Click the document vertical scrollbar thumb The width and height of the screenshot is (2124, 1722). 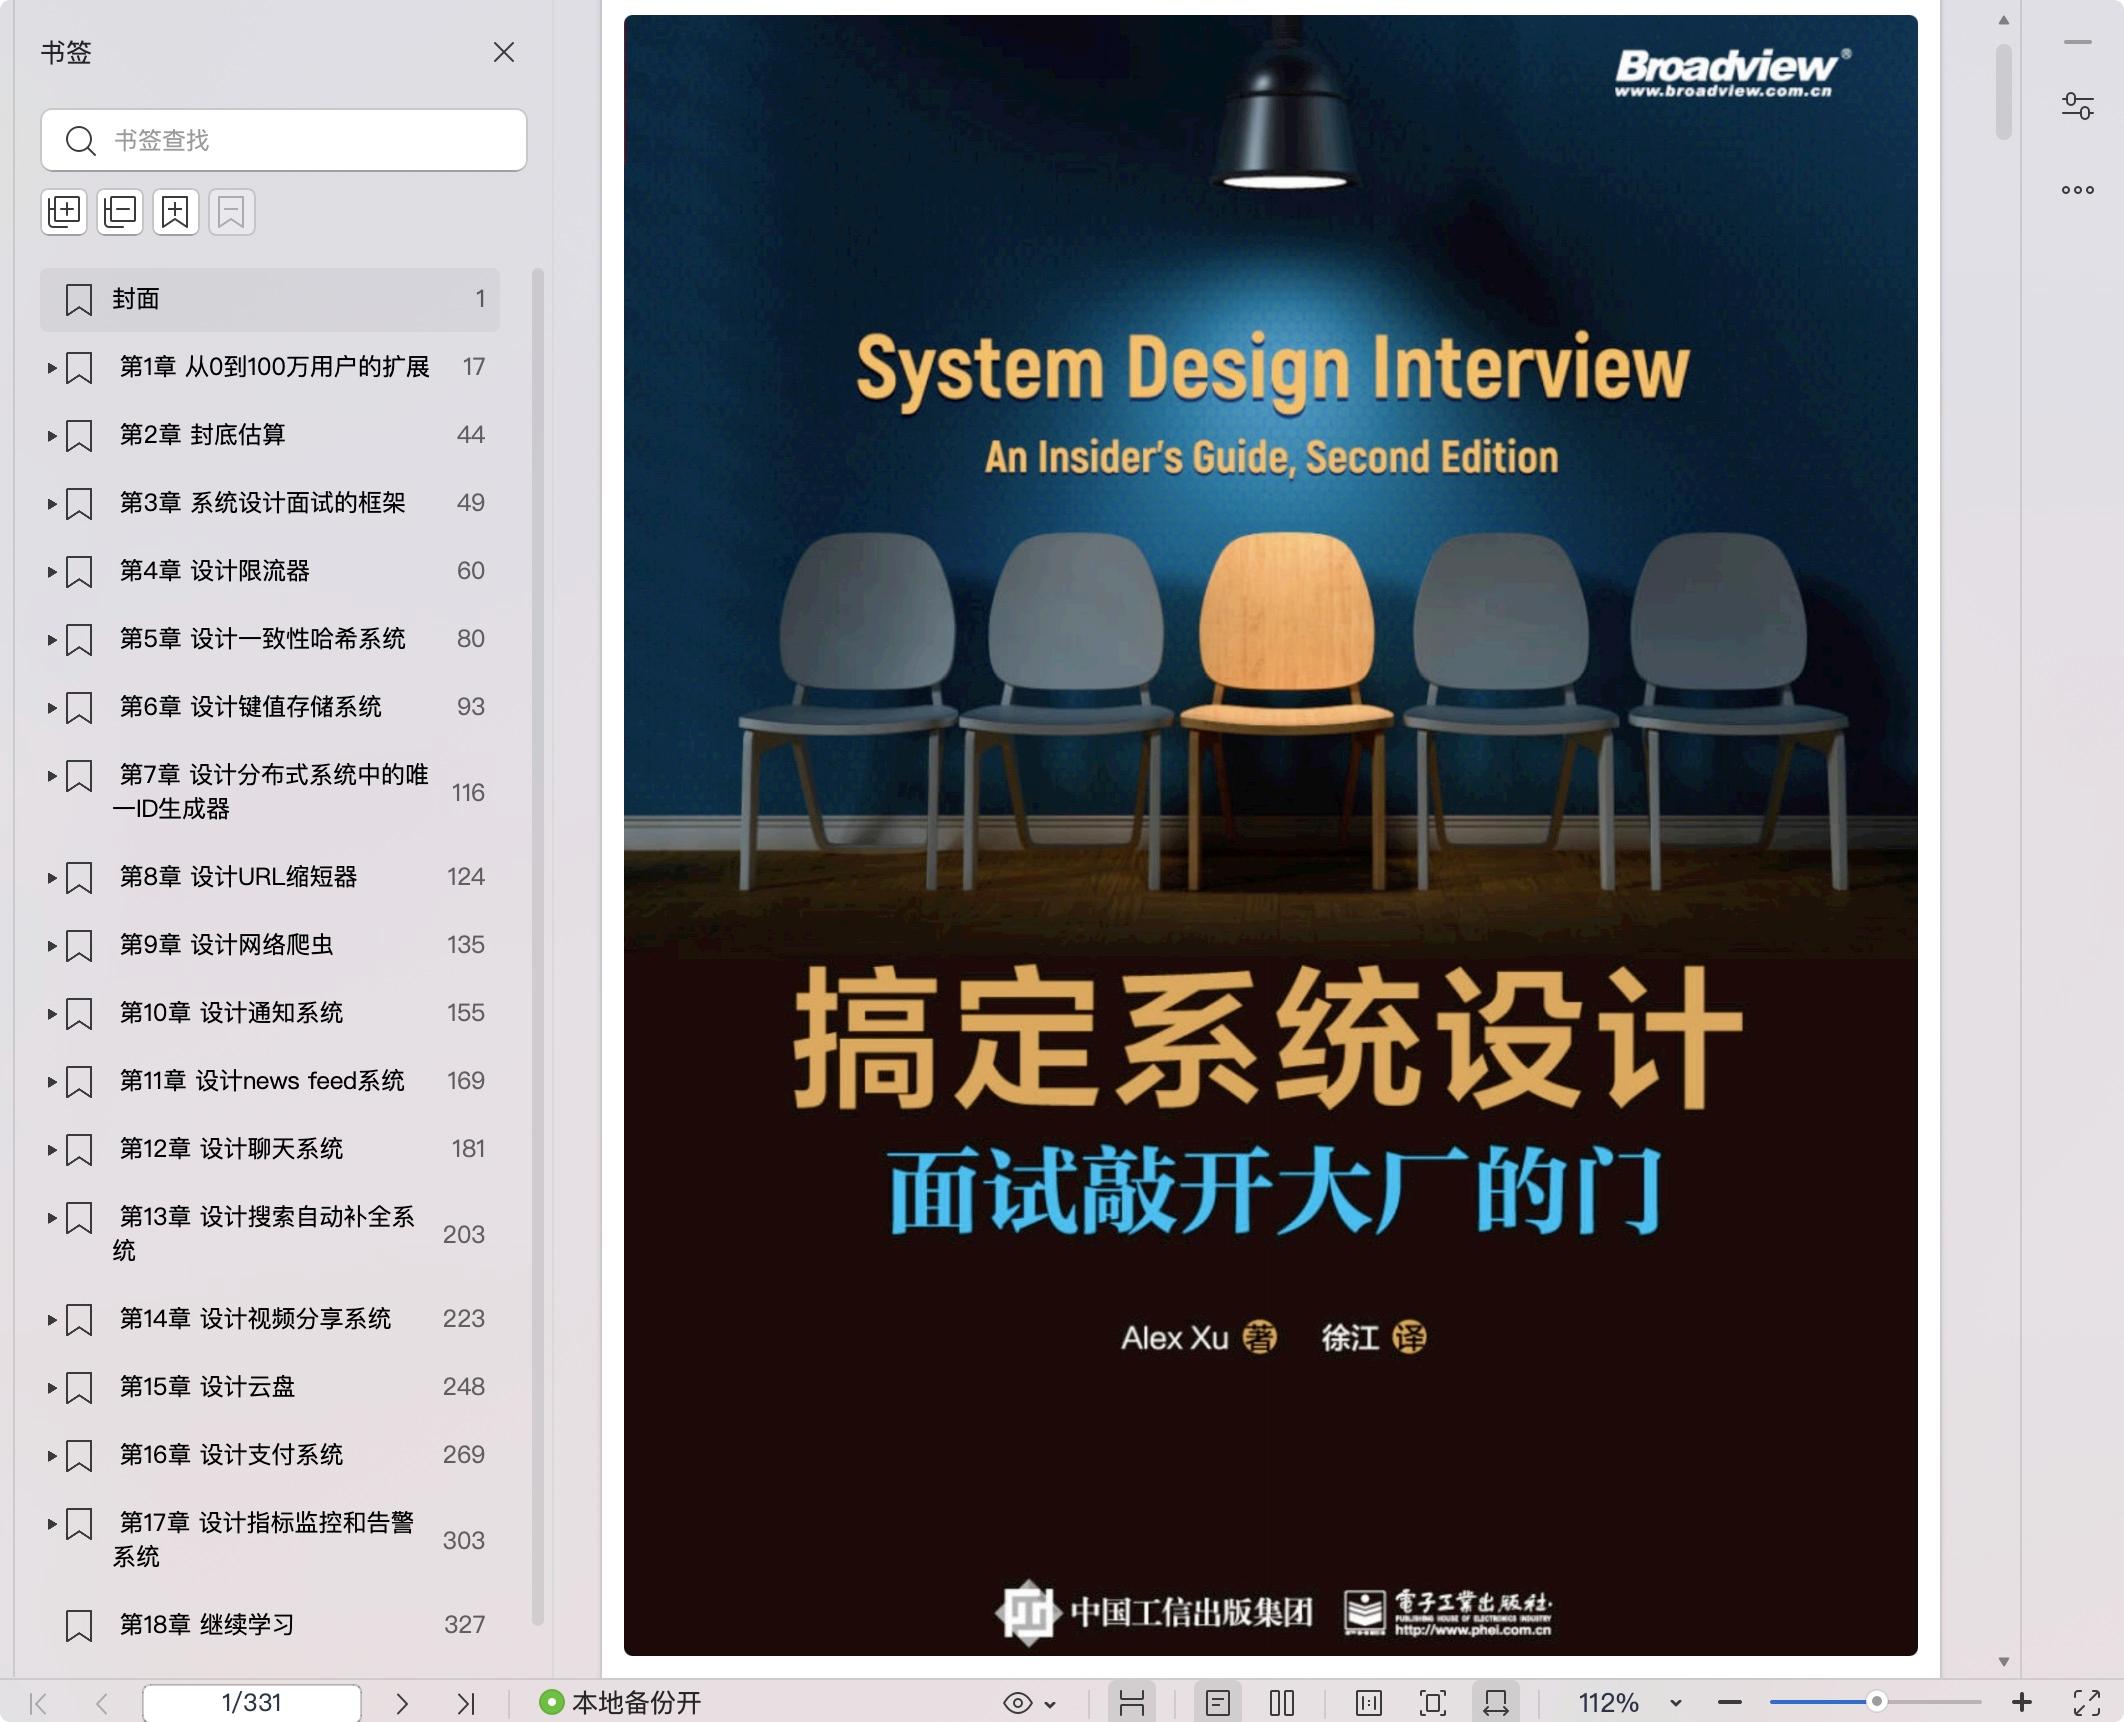2003,93
